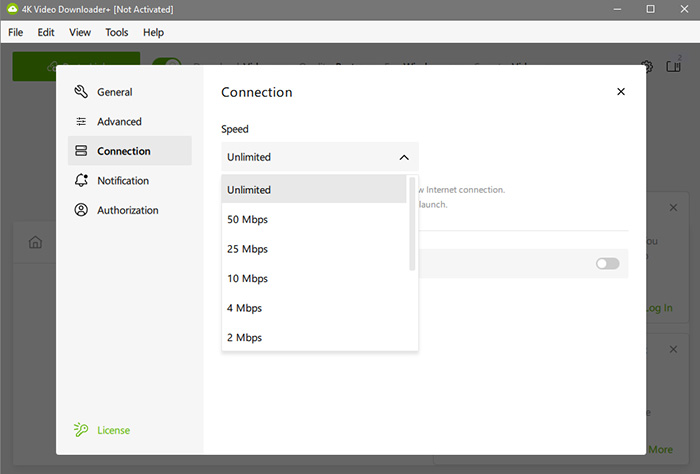Choose Unlimited from the speed list

(314, 190)
